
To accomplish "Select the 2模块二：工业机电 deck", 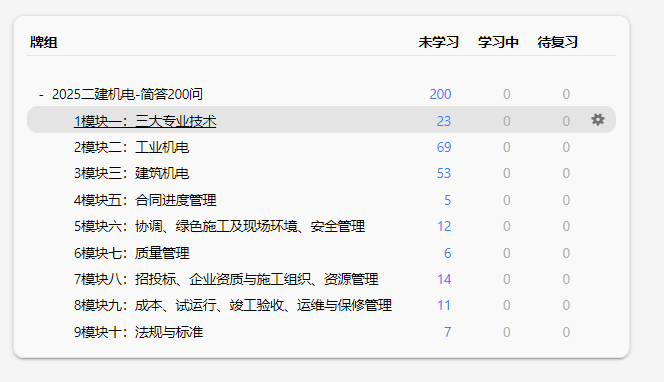I will 132,147.
